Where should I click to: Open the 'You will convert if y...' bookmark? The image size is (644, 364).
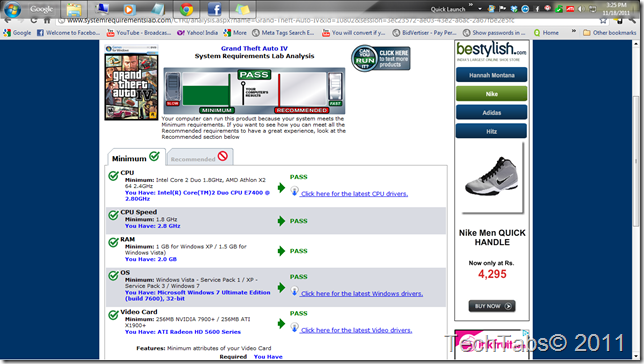pos(354,32)
